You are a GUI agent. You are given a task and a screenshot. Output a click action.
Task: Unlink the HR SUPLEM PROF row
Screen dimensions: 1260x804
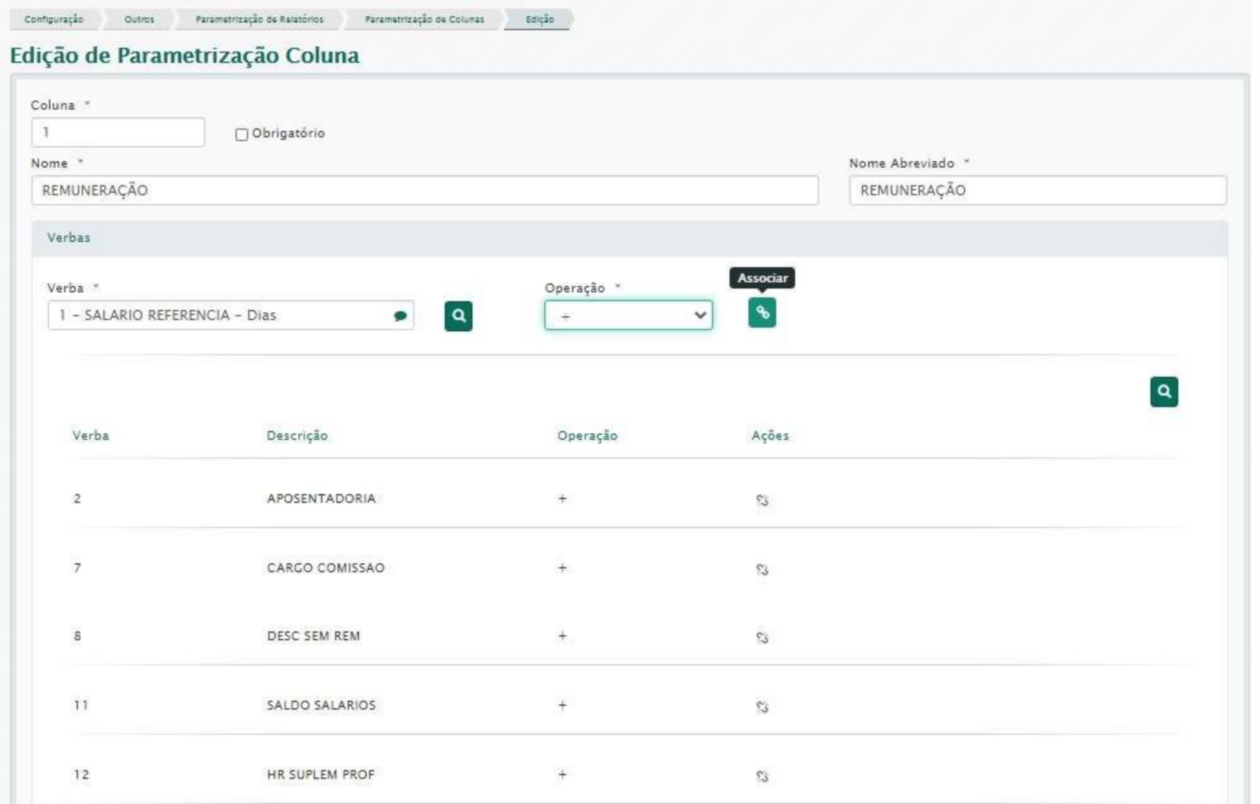click(761, 775)
